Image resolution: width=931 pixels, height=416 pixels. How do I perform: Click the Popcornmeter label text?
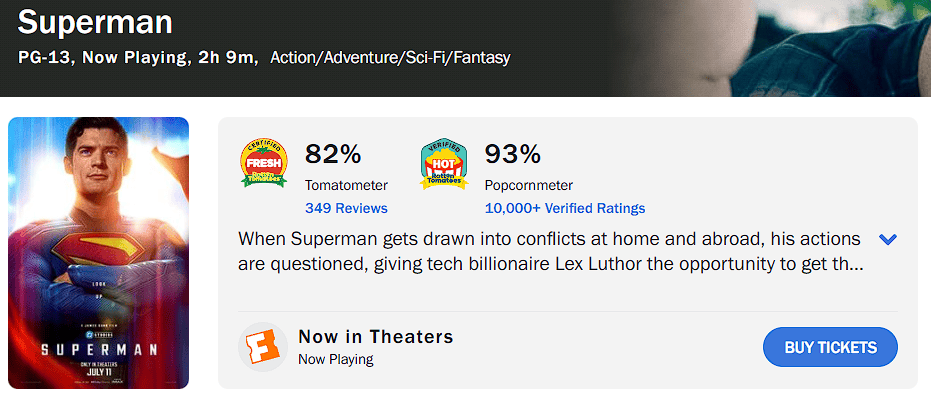click(x=528, y=185)
